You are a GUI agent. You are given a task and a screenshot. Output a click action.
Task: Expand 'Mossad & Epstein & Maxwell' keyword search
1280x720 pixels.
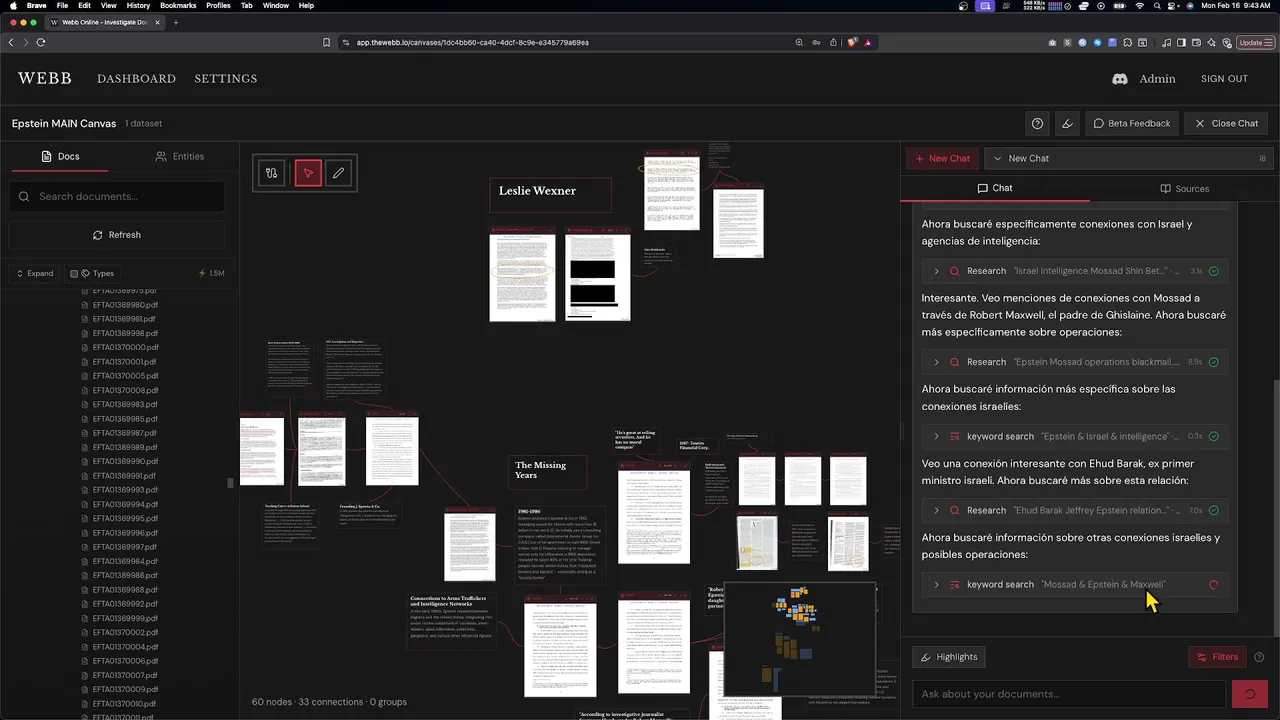(x=1075, y=584)
